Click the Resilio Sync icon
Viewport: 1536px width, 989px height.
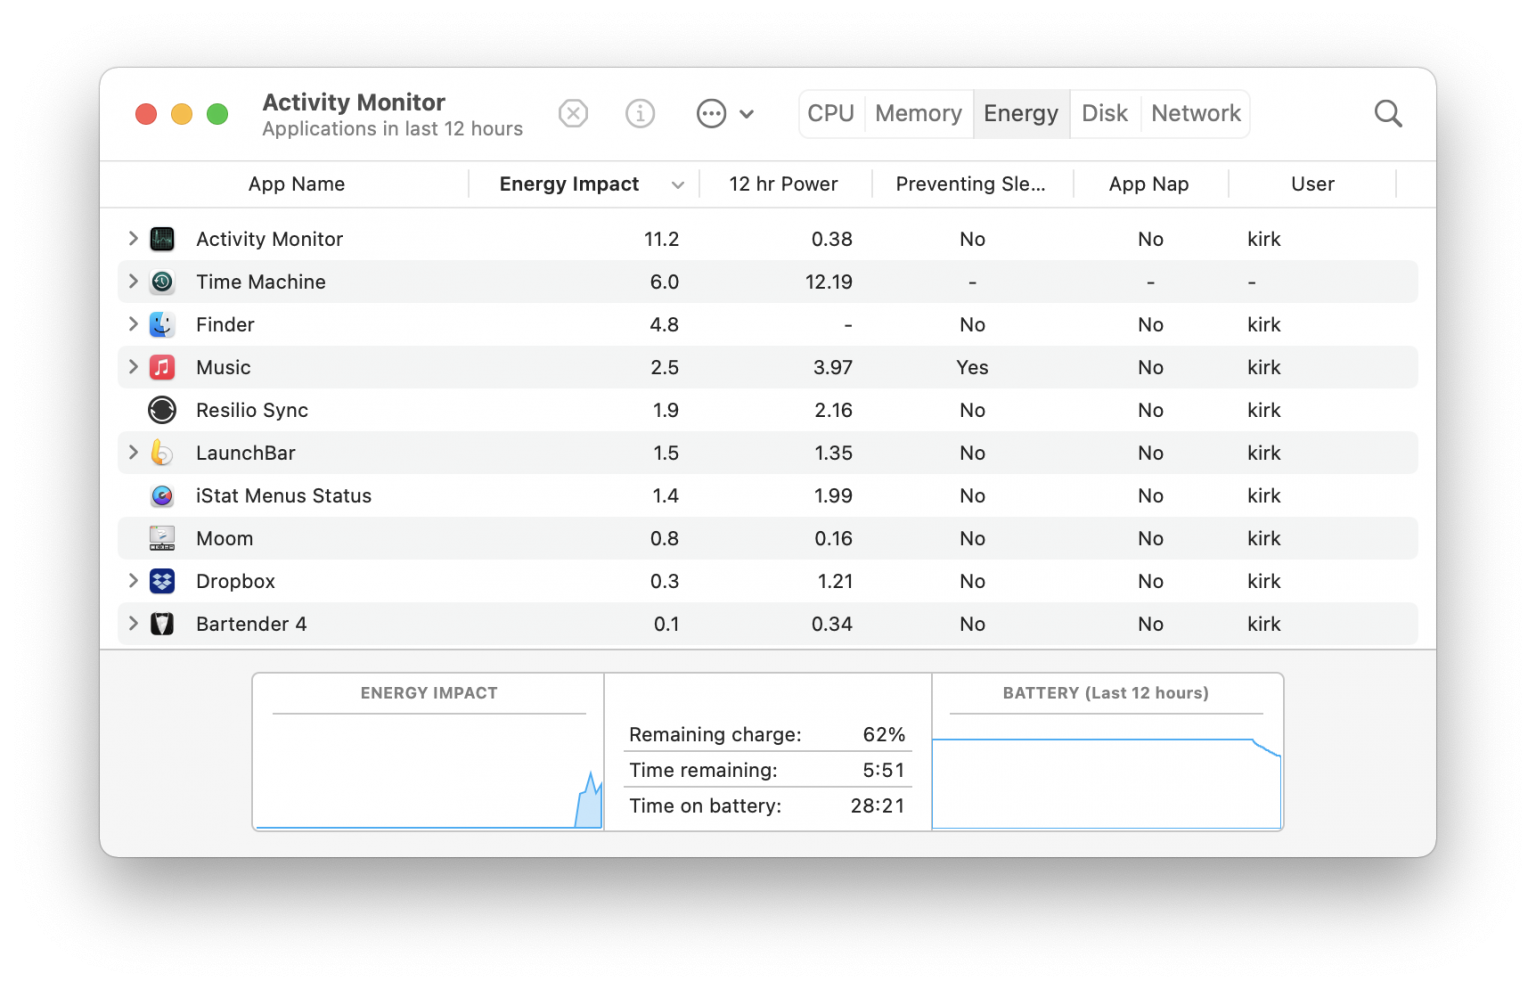[x=161, y=410]
